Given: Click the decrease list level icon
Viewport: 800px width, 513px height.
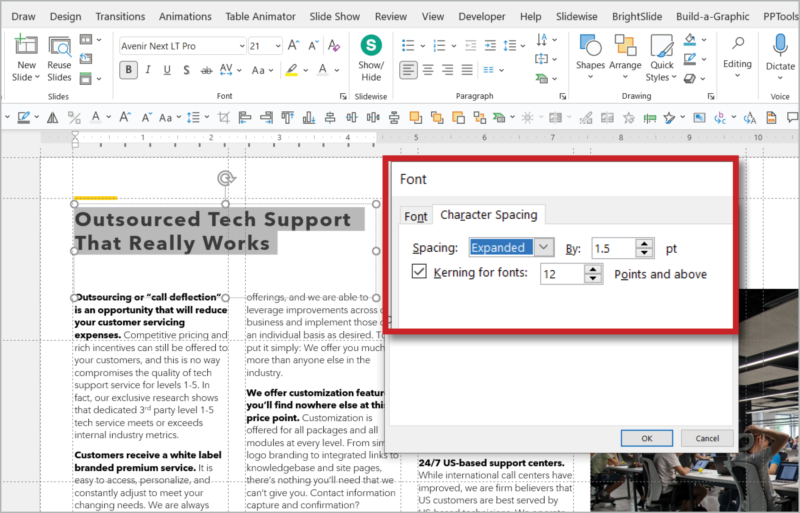Looking at the screenshot, I should click(x=470, y=46).
